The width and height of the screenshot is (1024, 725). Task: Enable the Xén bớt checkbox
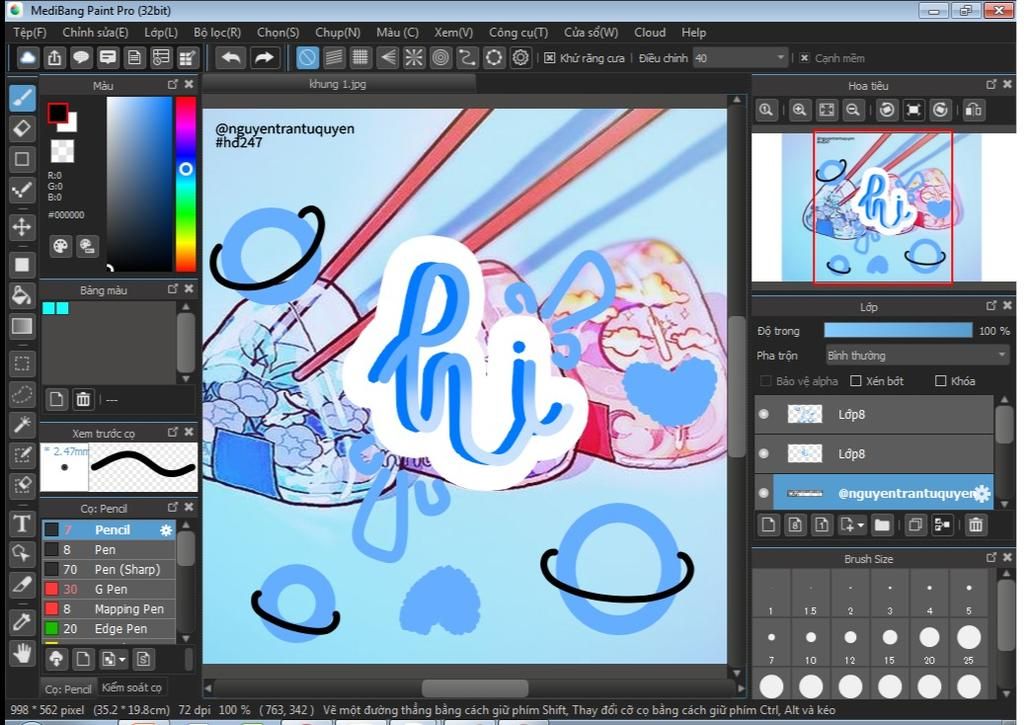(856, 381)
